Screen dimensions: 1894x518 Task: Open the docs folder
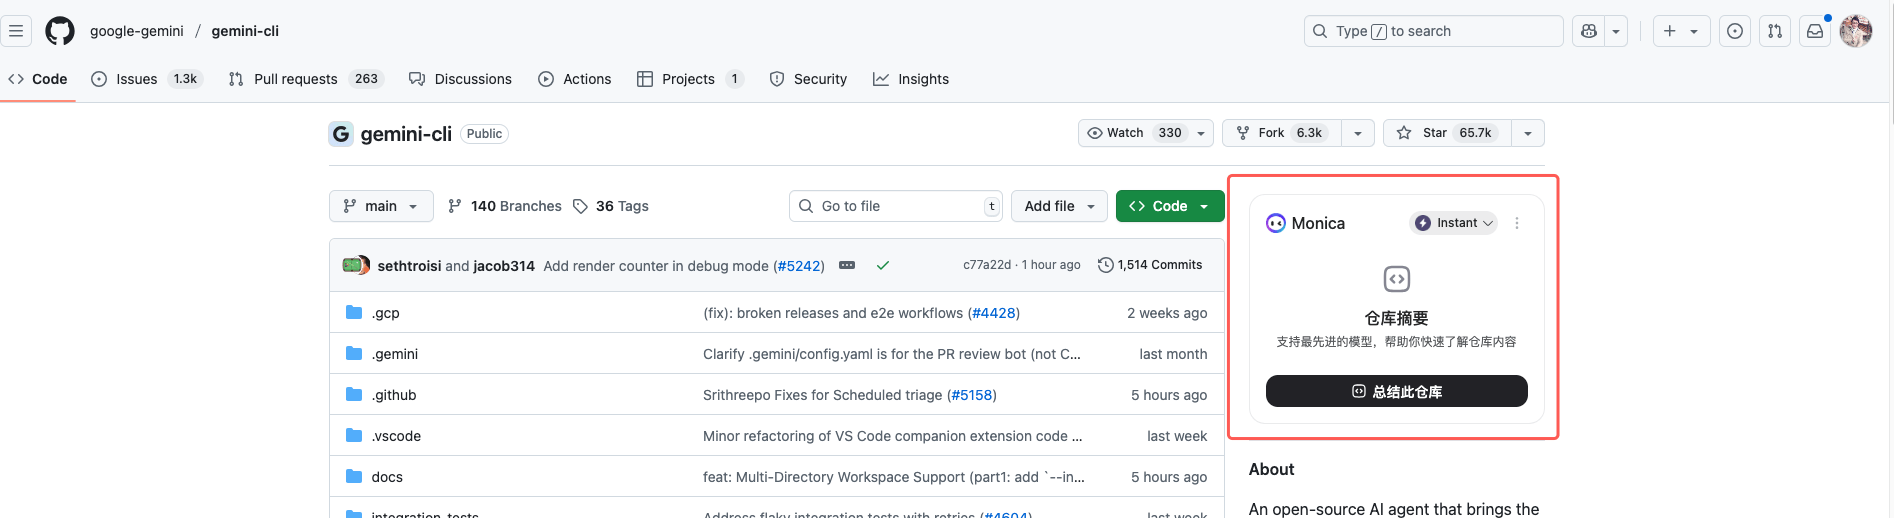[387, 477]
